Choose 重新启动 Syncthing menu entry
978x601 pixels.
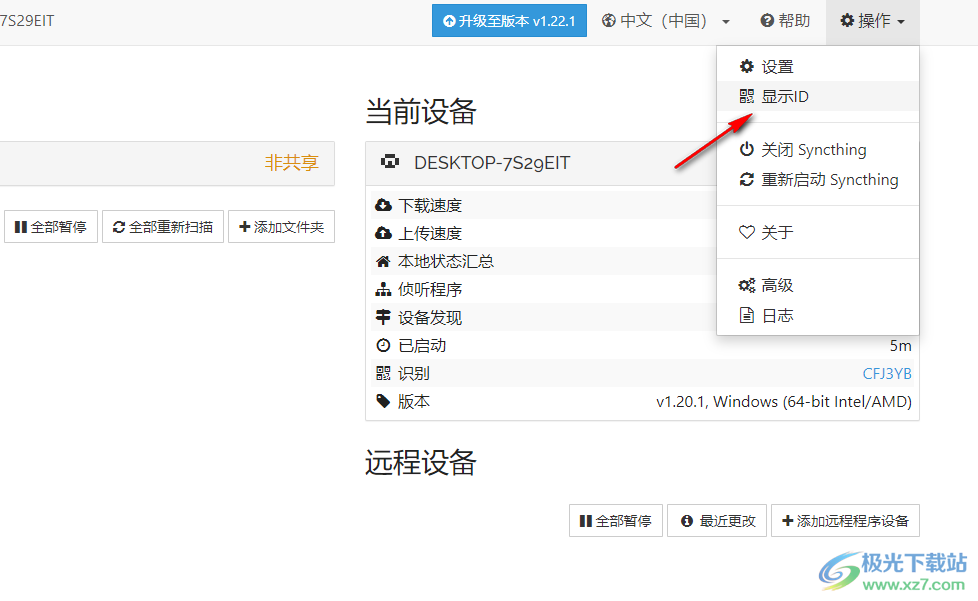point(818,180)
